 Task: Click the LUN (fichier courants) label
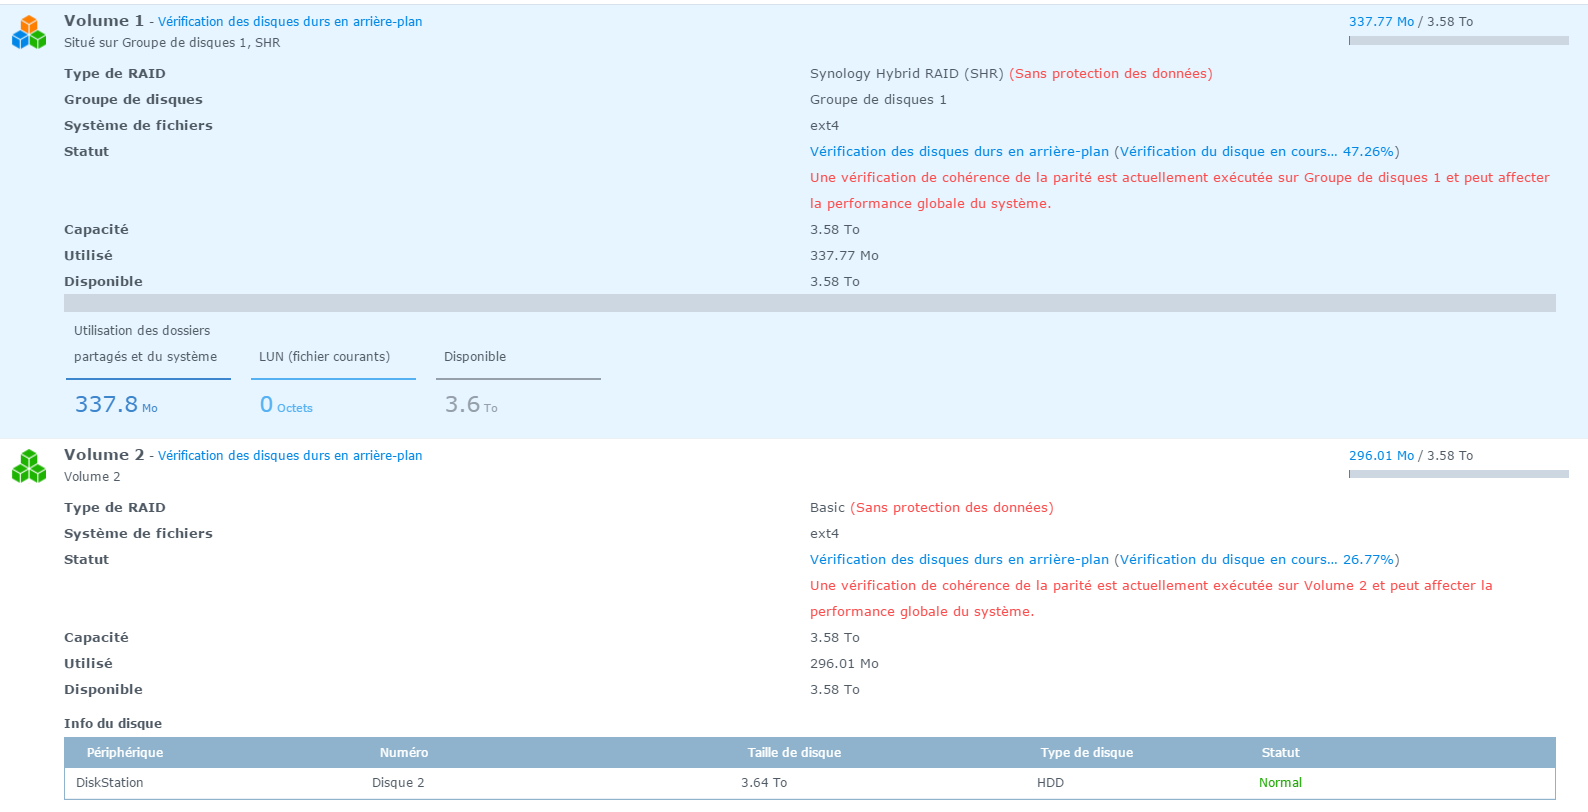[324, 357]
